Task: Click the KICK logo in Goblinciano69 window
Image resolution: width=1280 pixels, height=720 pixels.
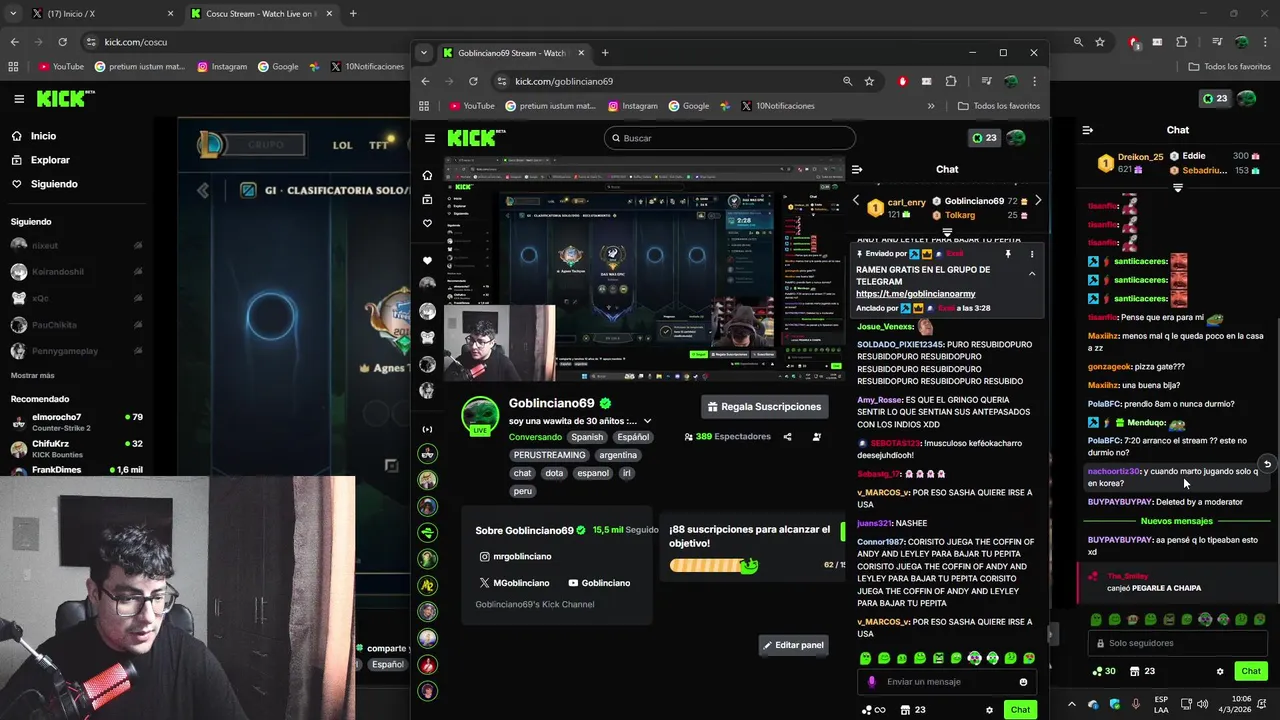Action: 477,138
